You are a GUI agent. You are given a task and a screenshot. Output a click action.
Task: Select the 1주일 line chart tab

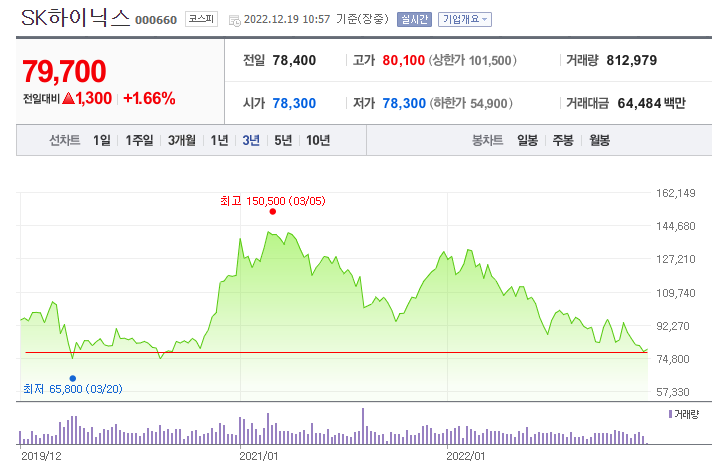pyautogui.click(x=139, y=140)
